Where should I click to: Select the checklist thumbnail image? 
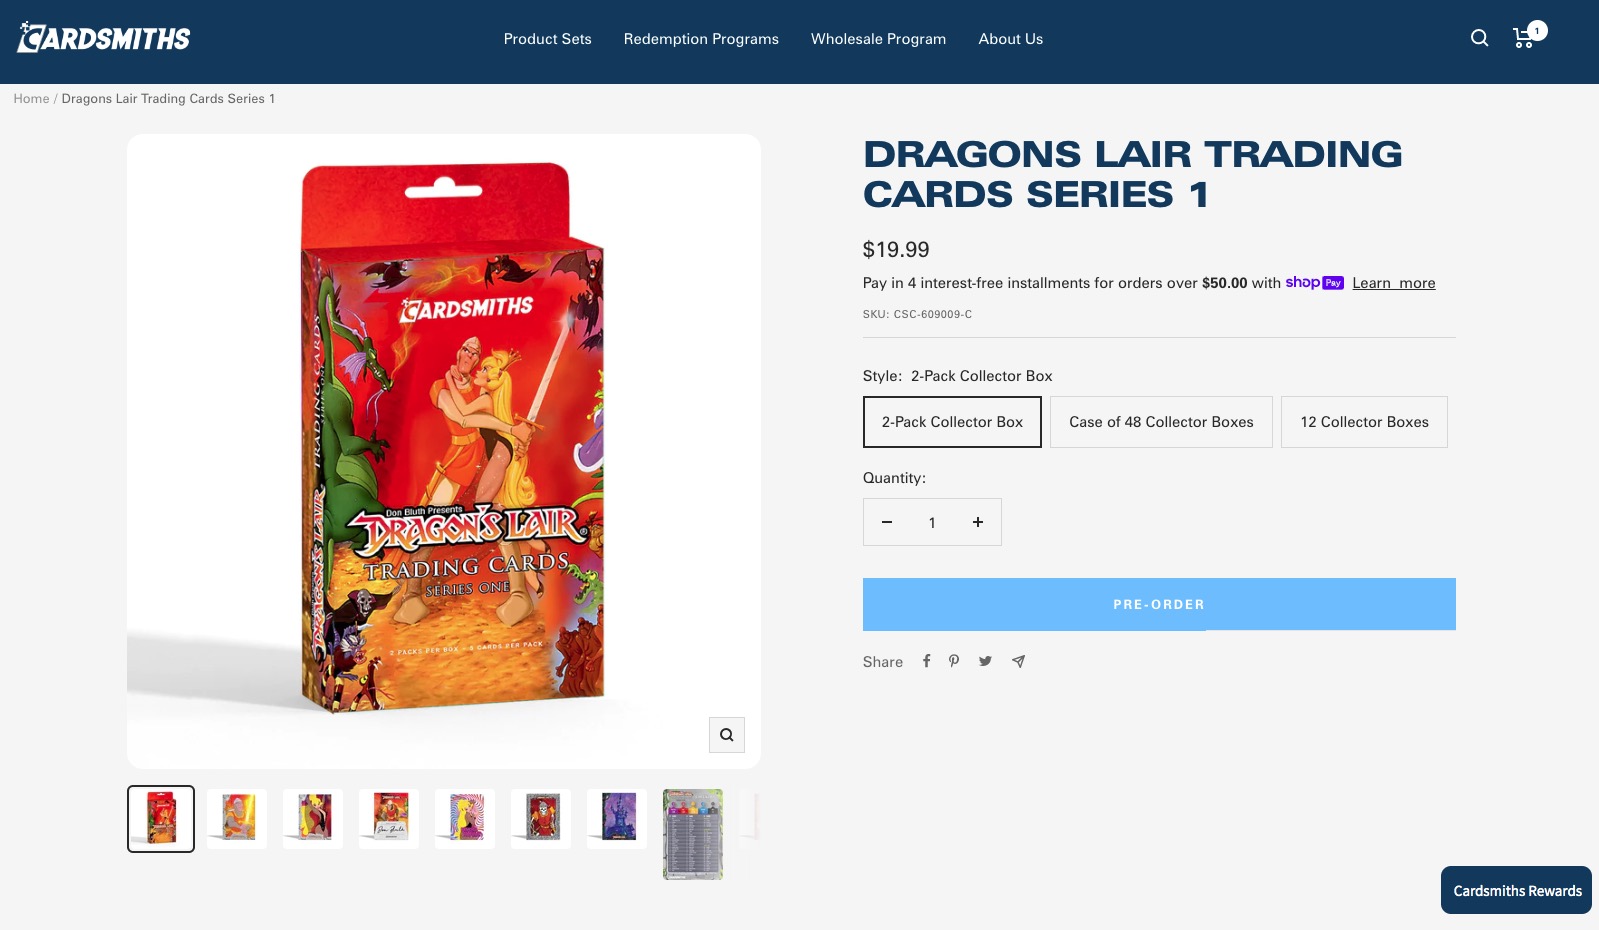click(x=693, y=834)
